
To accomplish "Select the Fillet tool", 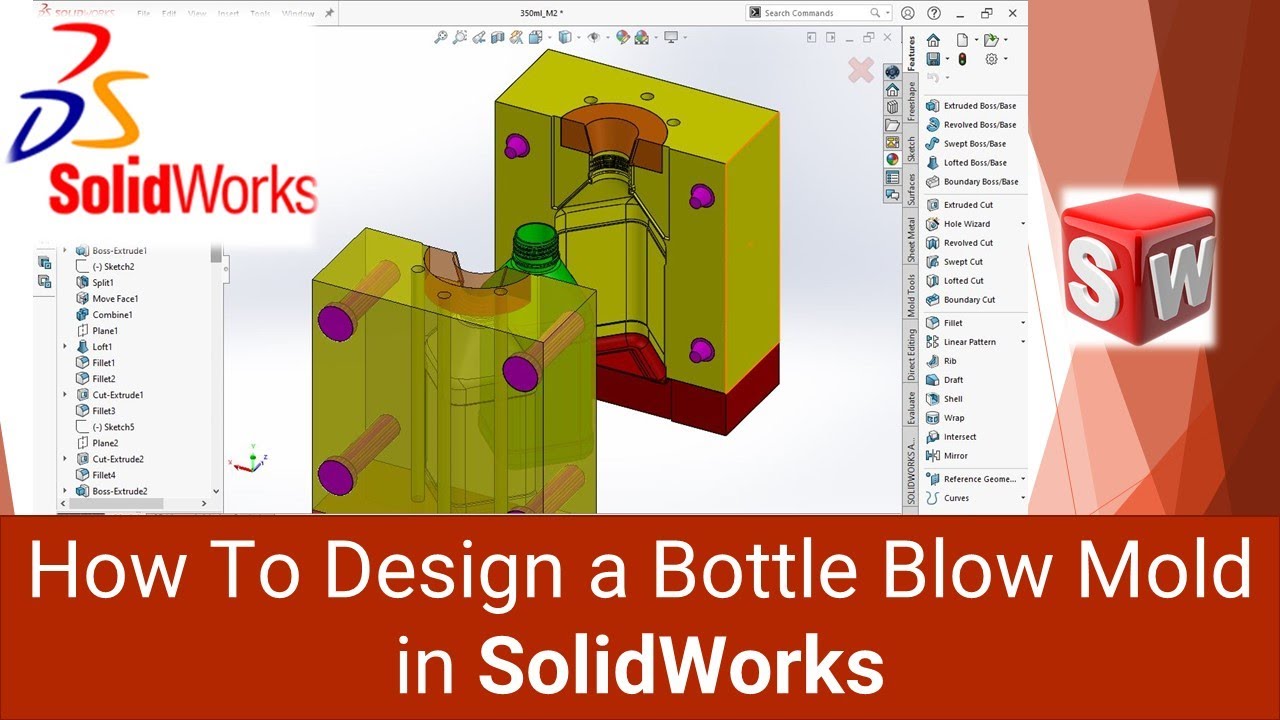I will click(x=944, y=323).
